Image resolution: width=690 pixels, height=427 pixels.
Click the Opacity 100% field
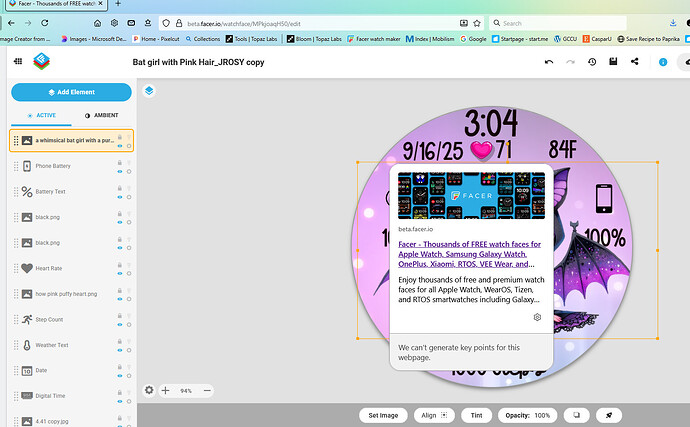[527, 414]
